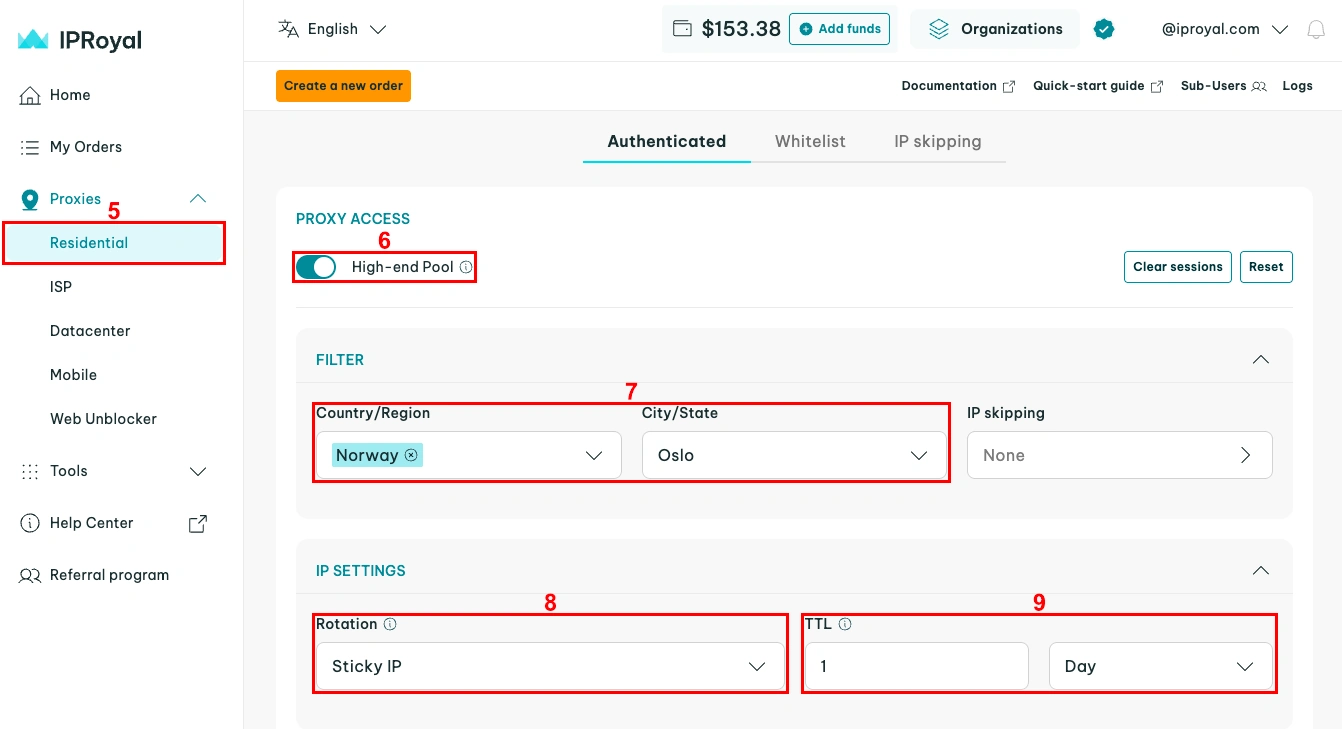The width and height of the screenshot is (1342, 729).
Task: Open the Quick-start guide link
Action: click(1098, 86)
